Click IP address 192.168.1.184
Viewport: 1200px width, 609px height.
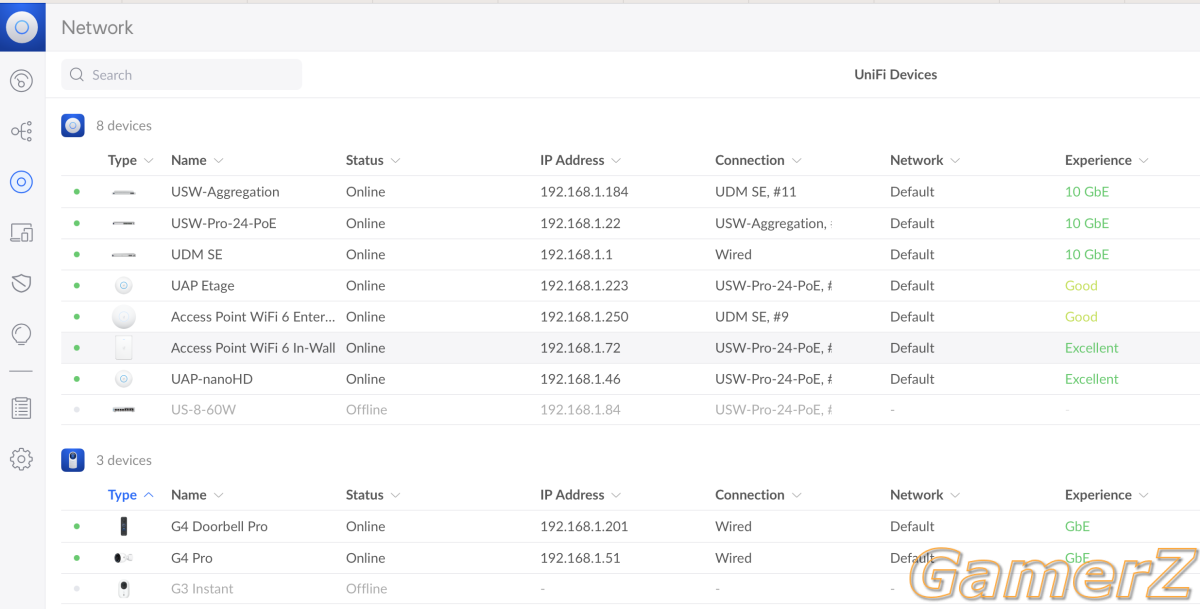[x=584, y=192]
